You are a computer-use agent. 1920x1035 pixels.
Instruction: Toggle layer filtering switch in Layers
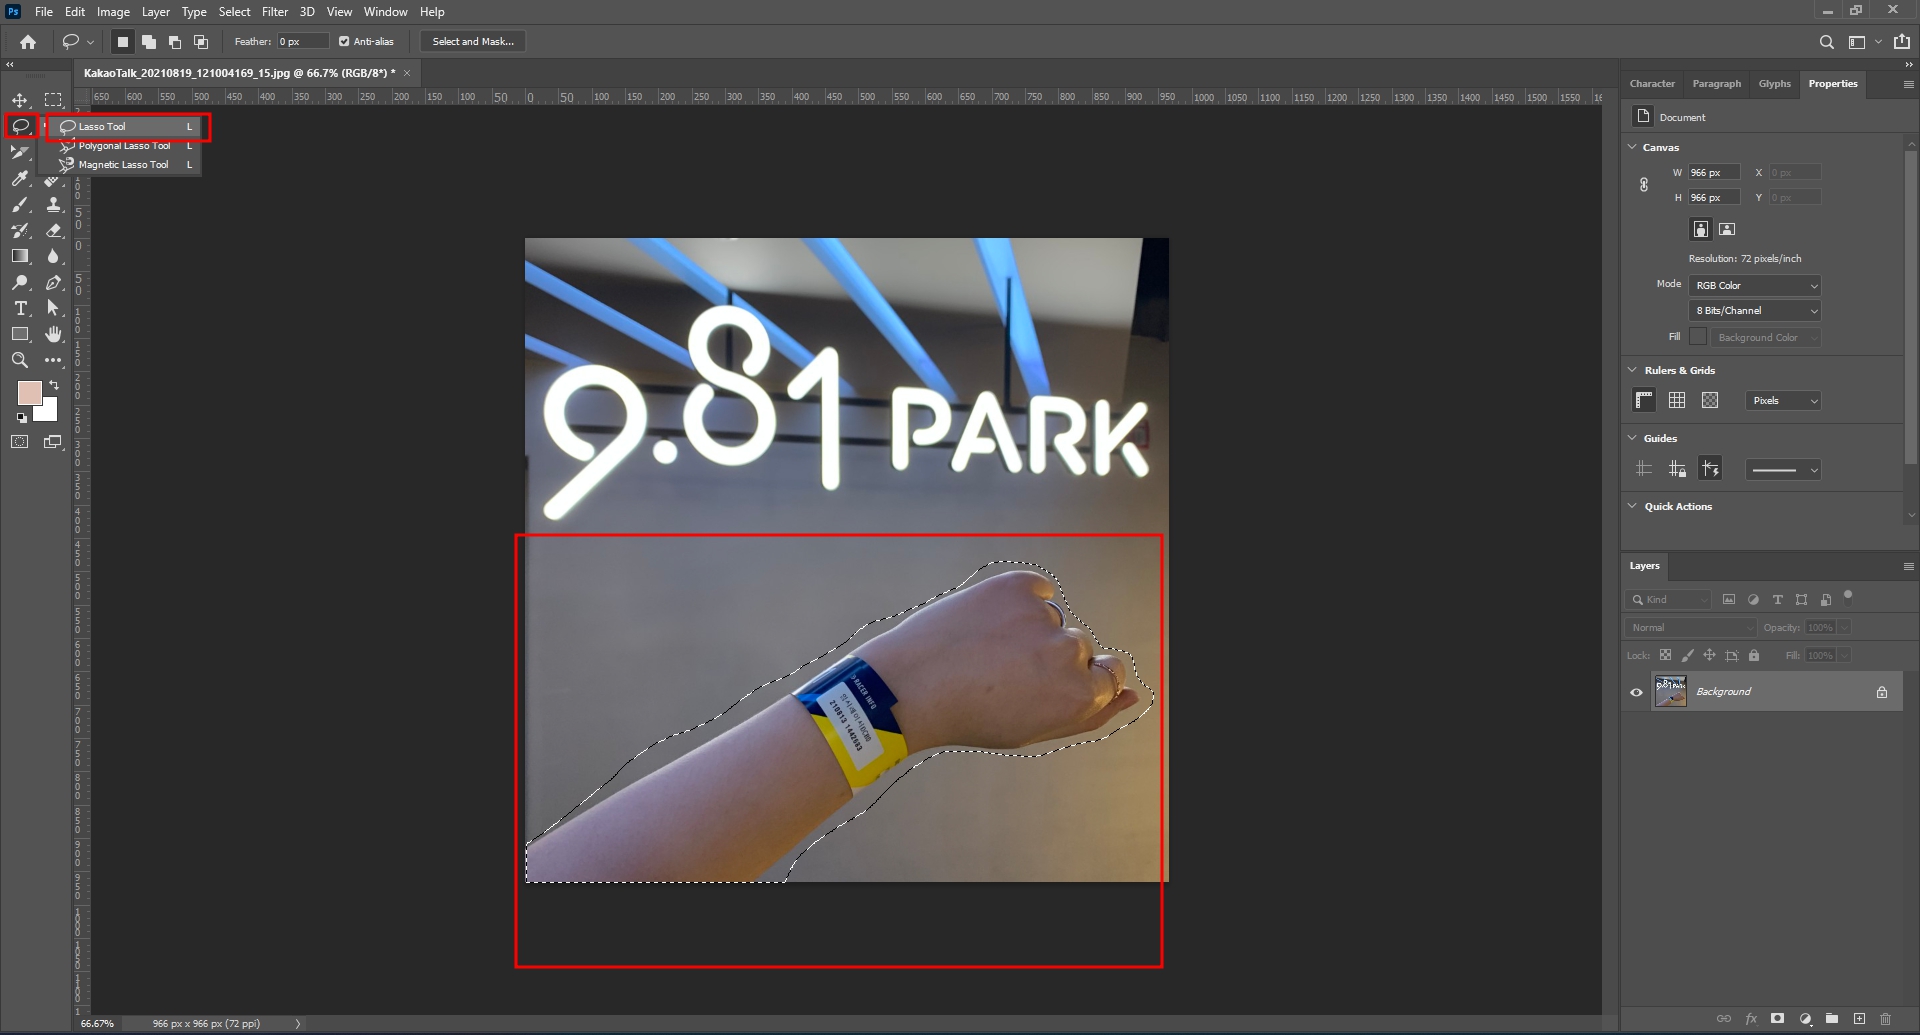click(x=1848, y=597)
